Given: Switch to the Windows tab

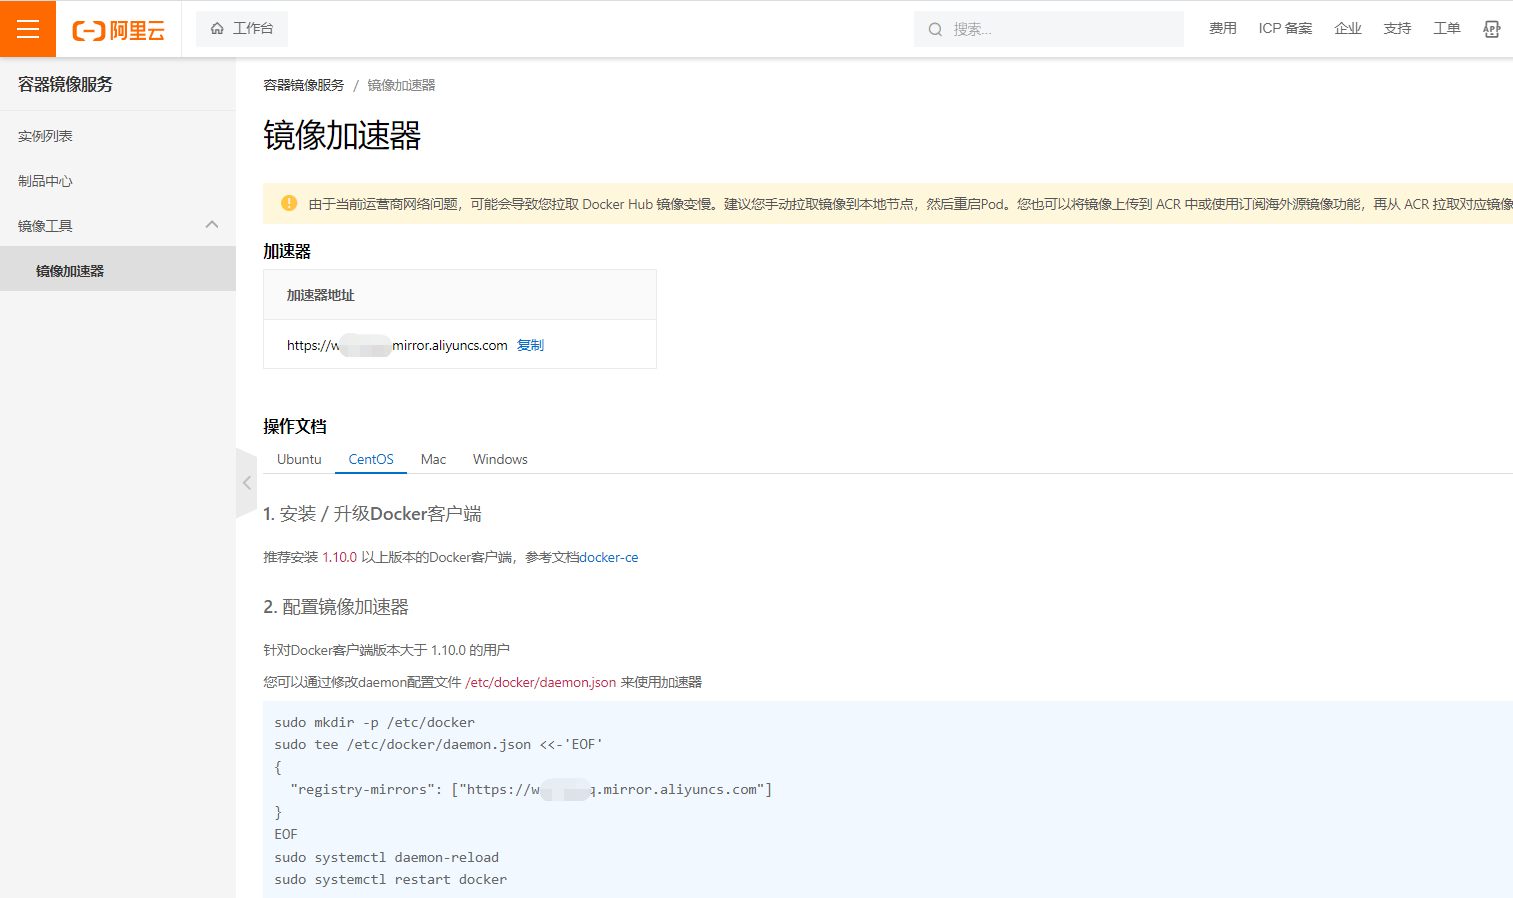Looking at the screenshot, I should (500, 459).
